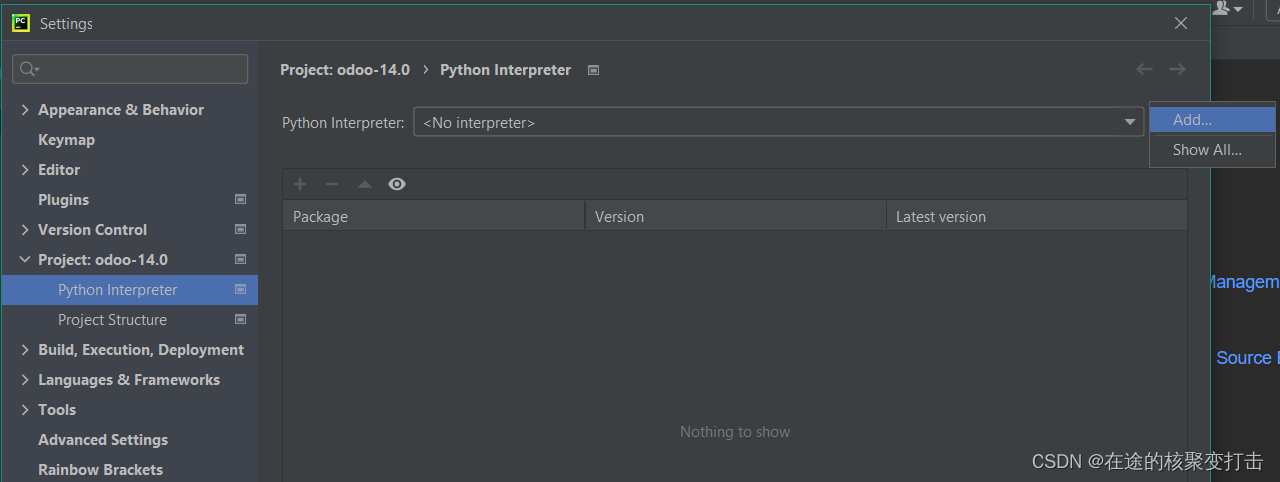
Task: Click the Version Control label
Action: tap(92, 230)
